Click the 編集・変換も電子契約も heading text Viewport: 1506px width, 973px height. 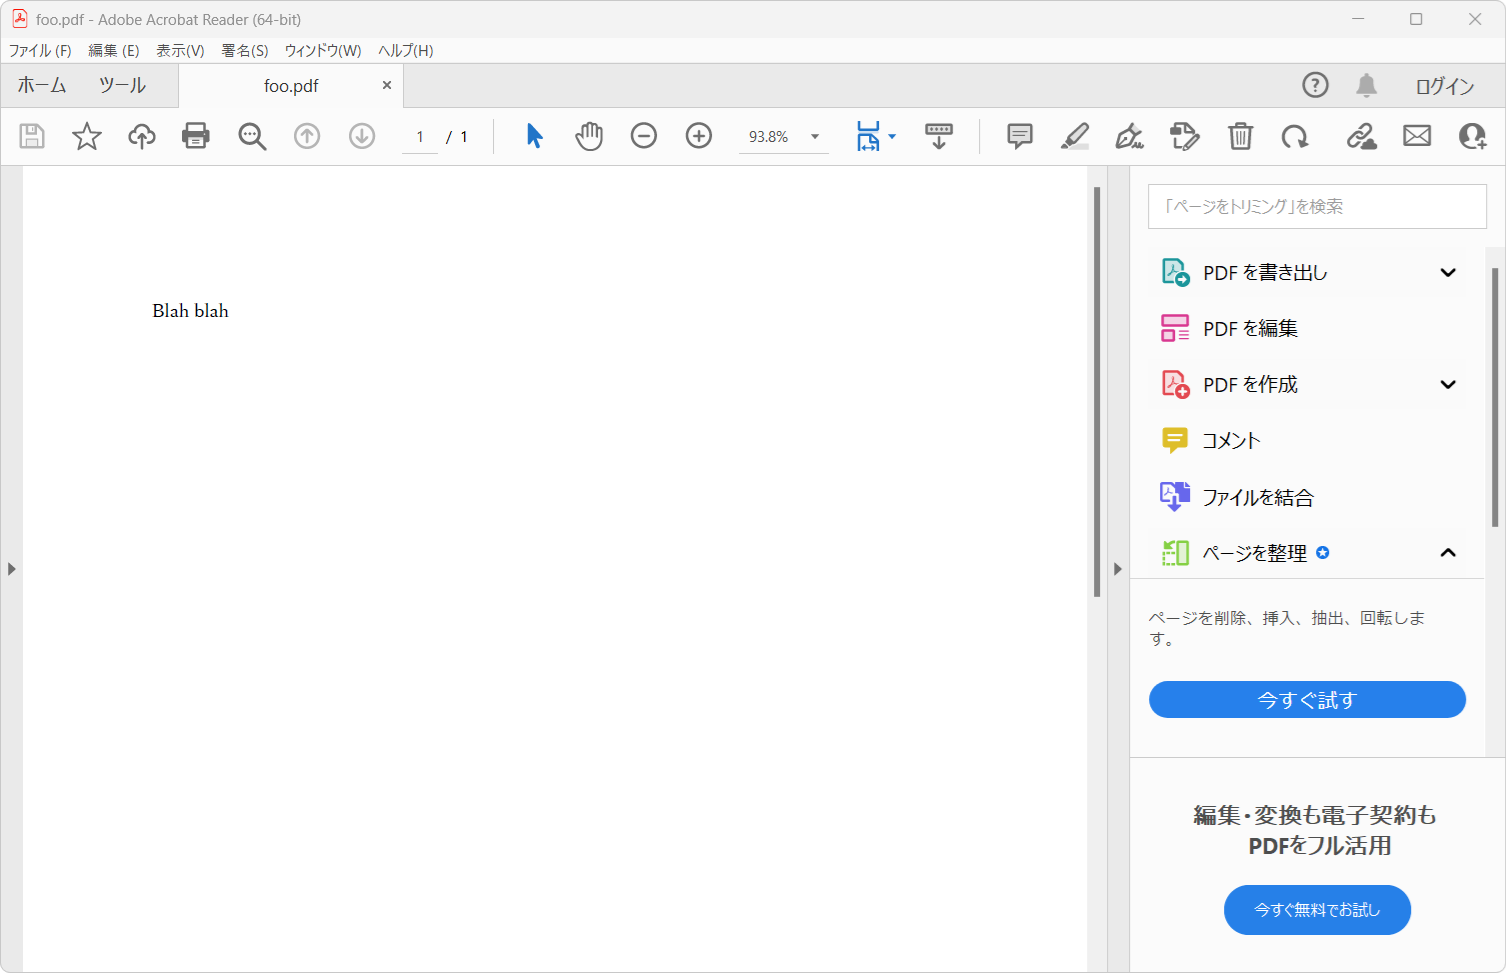1315,815
